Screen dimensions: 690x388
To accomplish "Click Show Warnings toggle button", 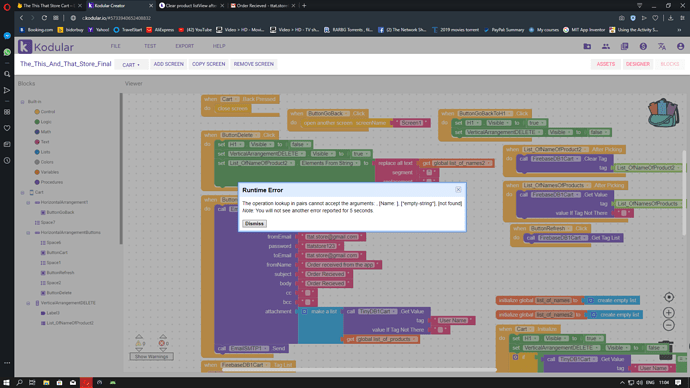I will tap(151, 356).
